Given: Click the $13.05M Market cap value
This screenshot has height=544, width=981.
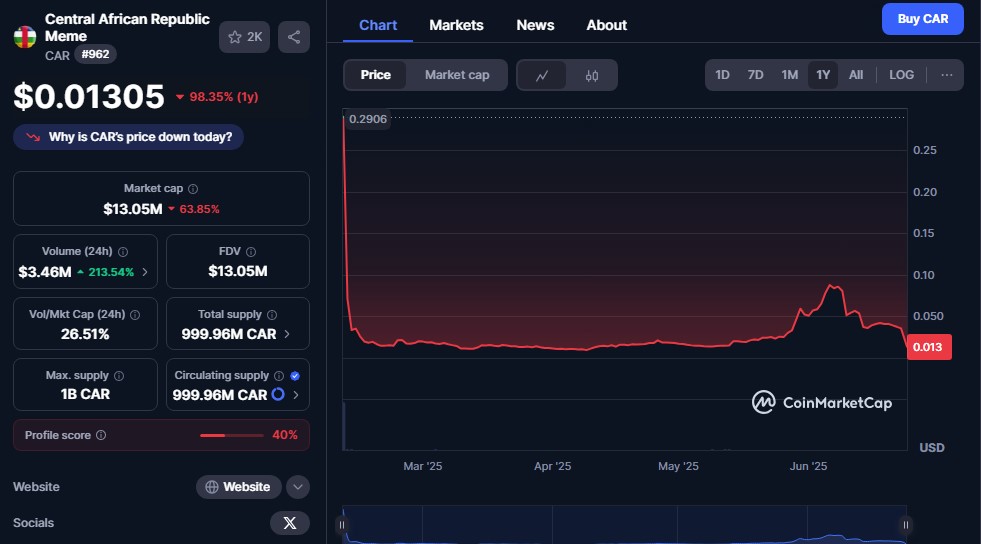Looking at the screenshot, I should coord(133,209).
